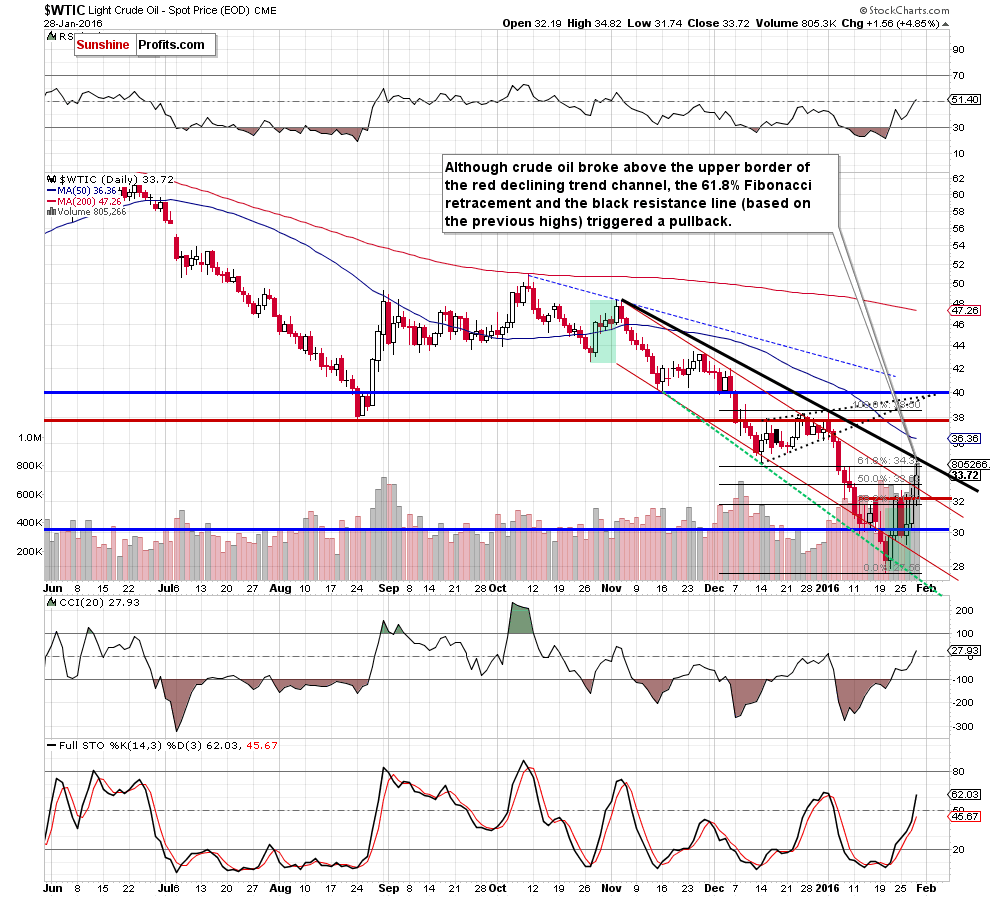Click the red 45.67 stochastic axis tag
This screenshot has height=897, width=990.
964,816
